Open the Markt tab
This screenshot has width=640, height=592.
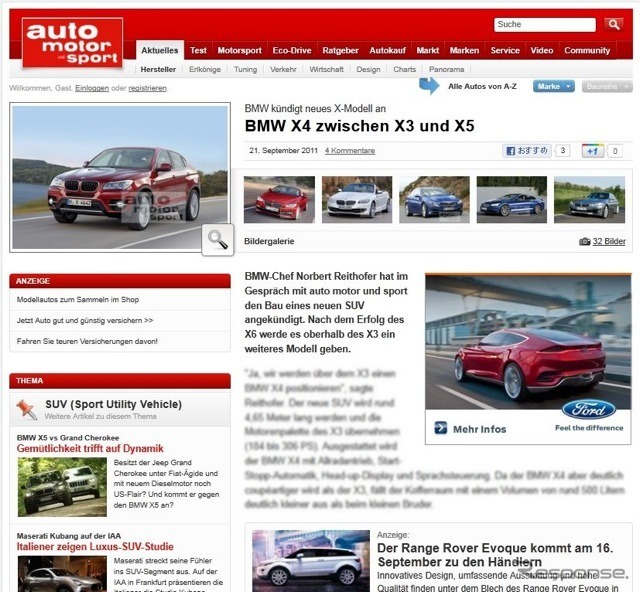pyautogui.click(x=427, y=51)
